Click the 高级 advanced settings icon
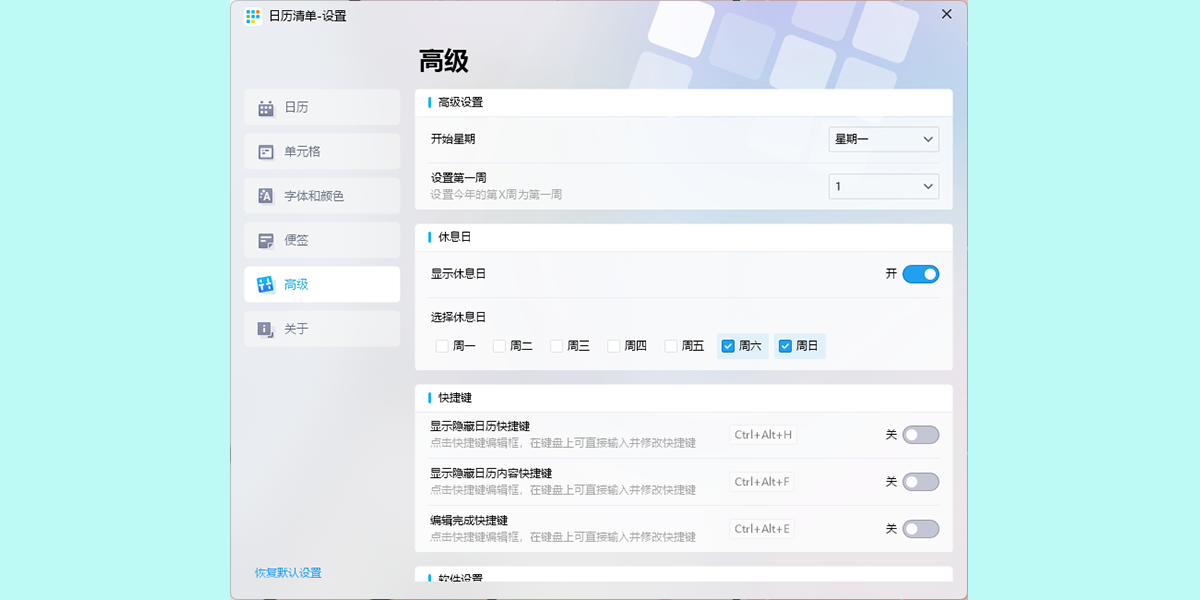 pos(266,284)
